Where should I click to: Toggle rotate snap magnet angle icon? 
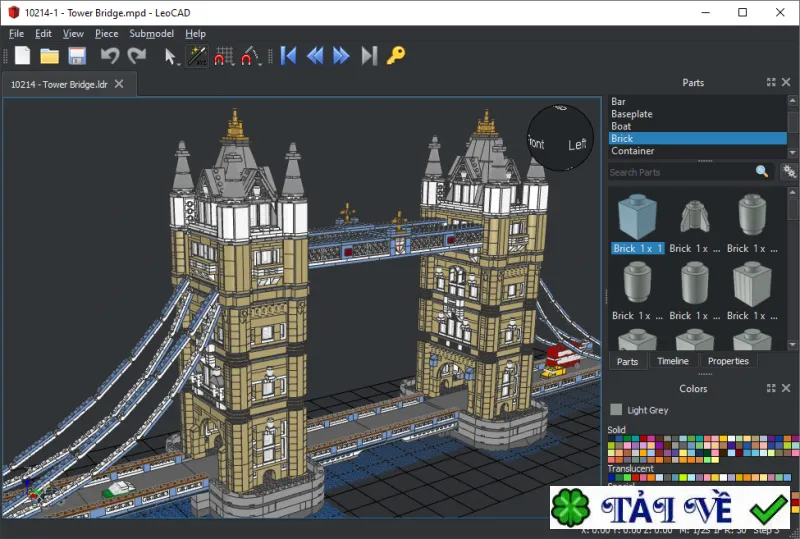coord(248,56)
